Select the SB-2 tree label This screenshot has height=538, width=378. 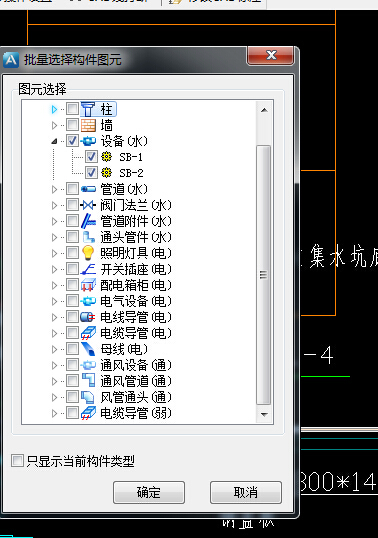tap(131, 173)
